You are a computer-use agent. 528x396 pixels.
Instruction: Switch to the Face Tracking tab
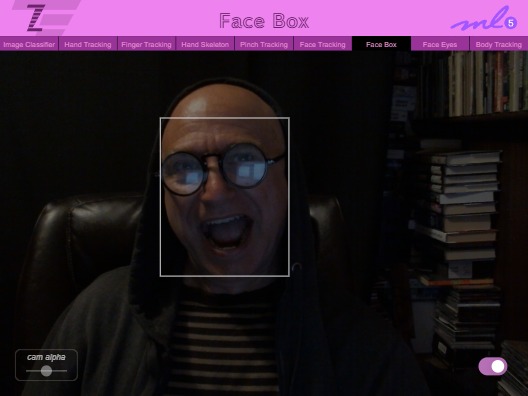click(322, 44)
